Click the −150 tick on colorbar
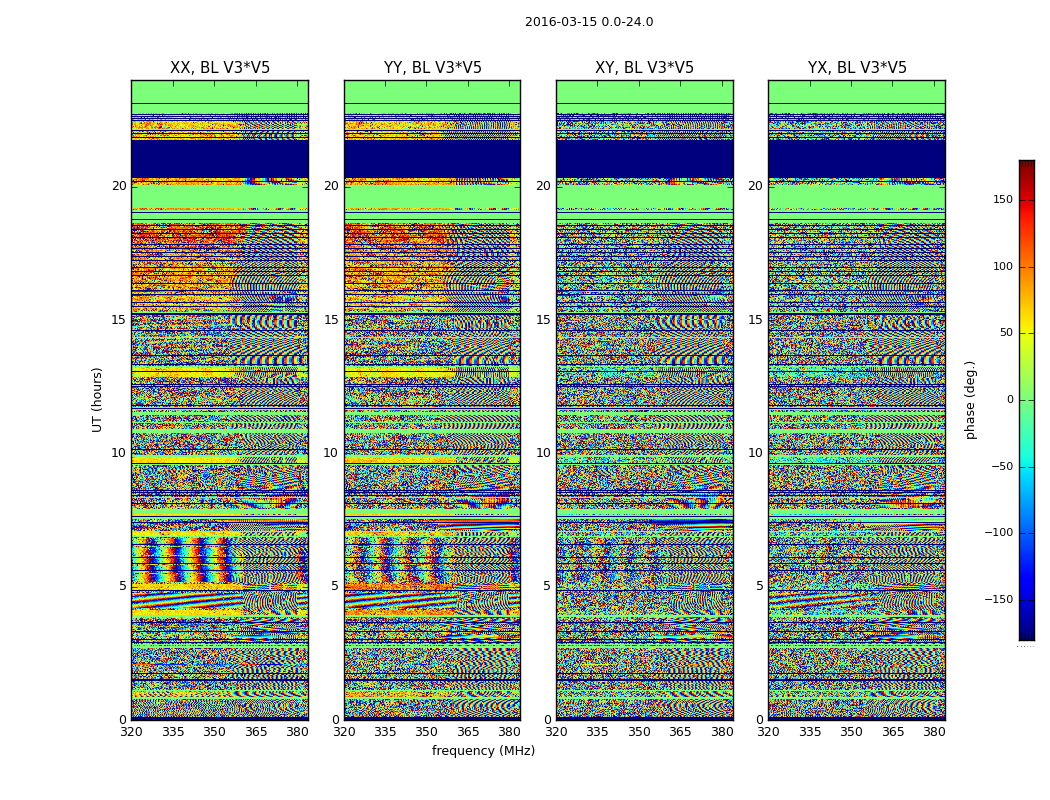This screenshot has width=1050, height=800. [999, 599]
